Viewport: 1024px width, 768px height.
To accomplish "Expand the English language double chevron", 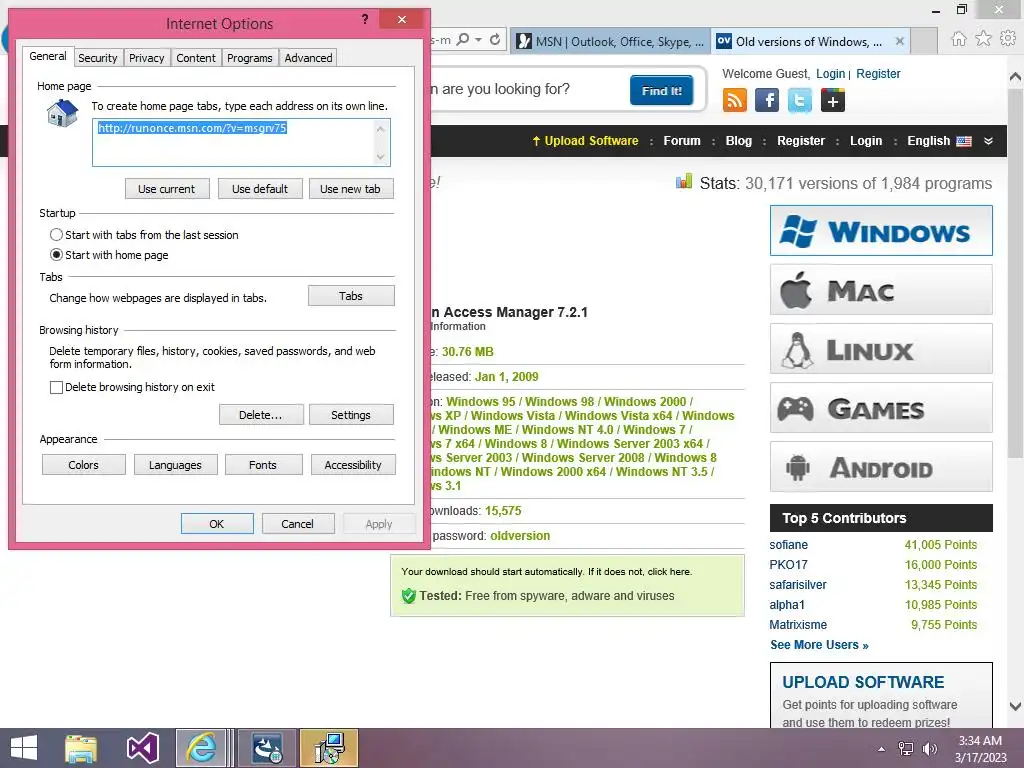I will 988,141.
